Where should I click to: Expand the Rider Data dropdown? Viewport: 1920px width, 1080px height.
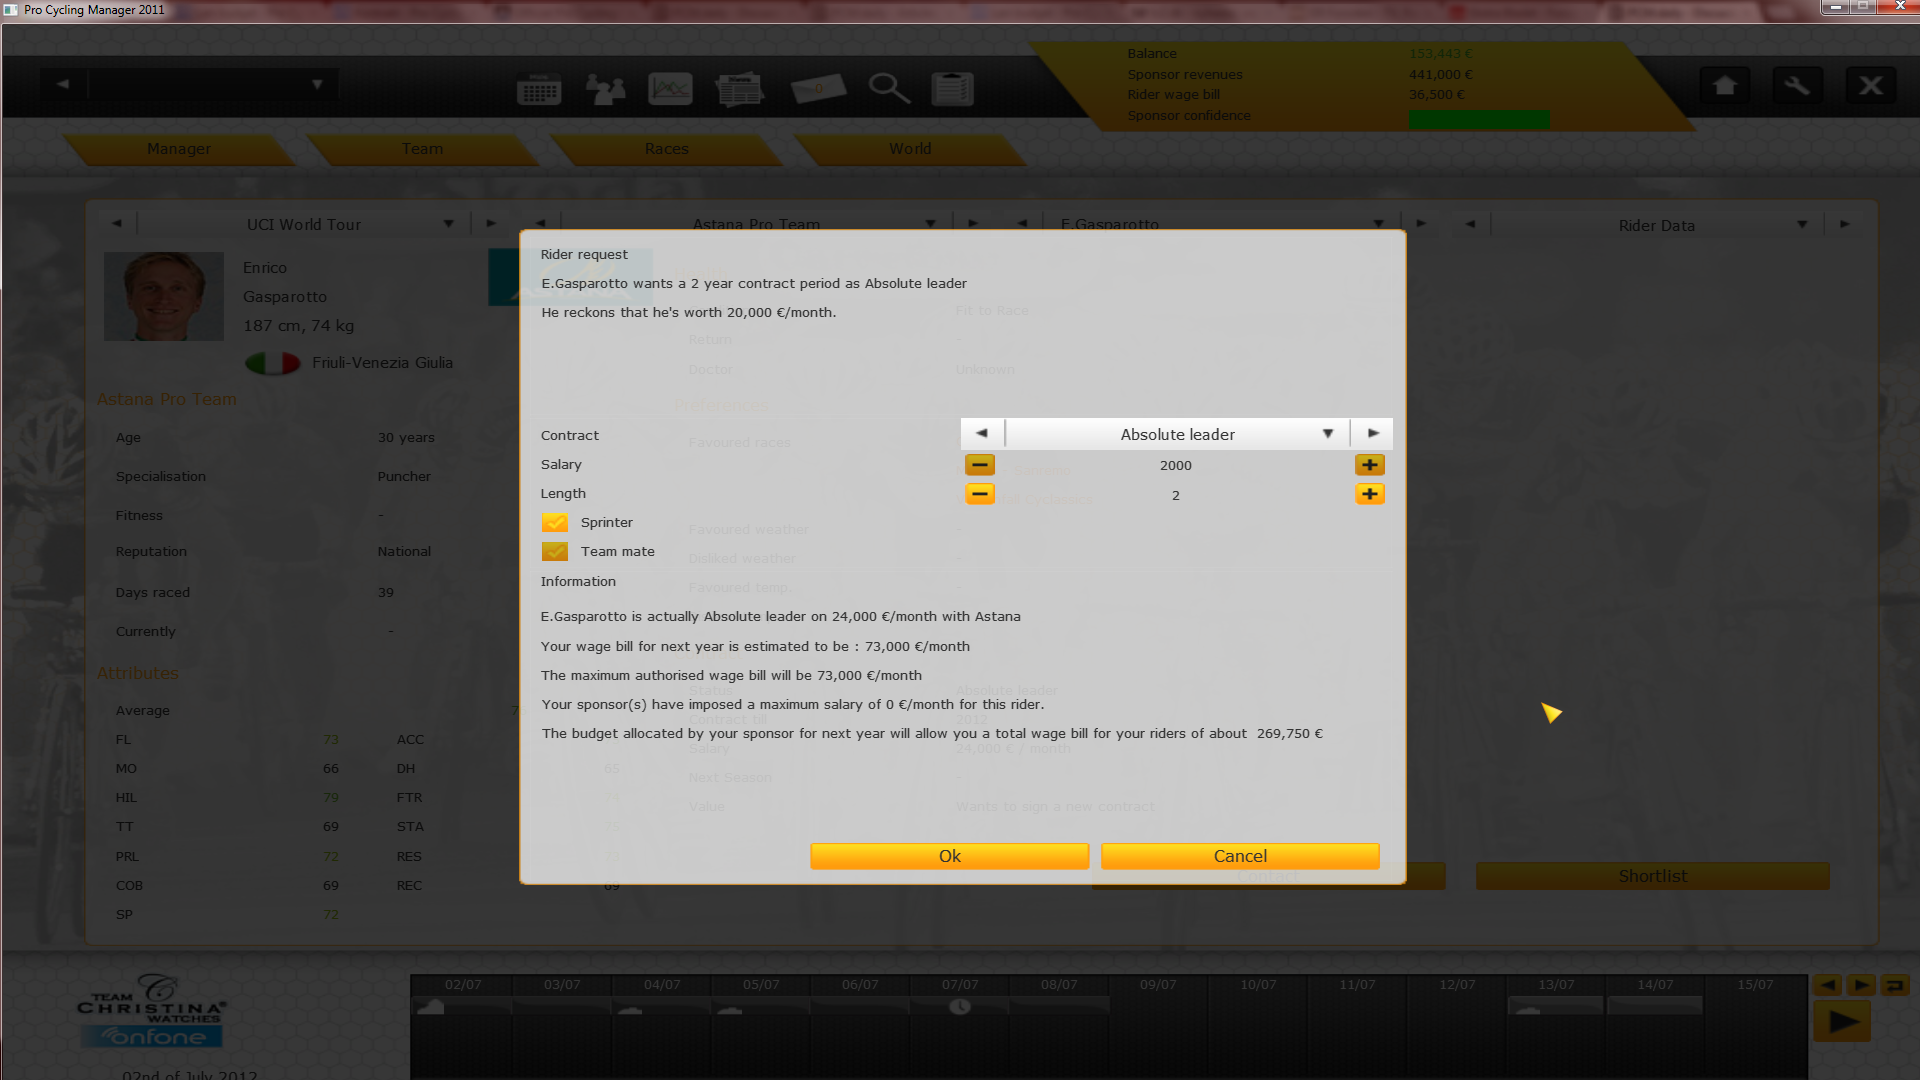(1801, 225)
